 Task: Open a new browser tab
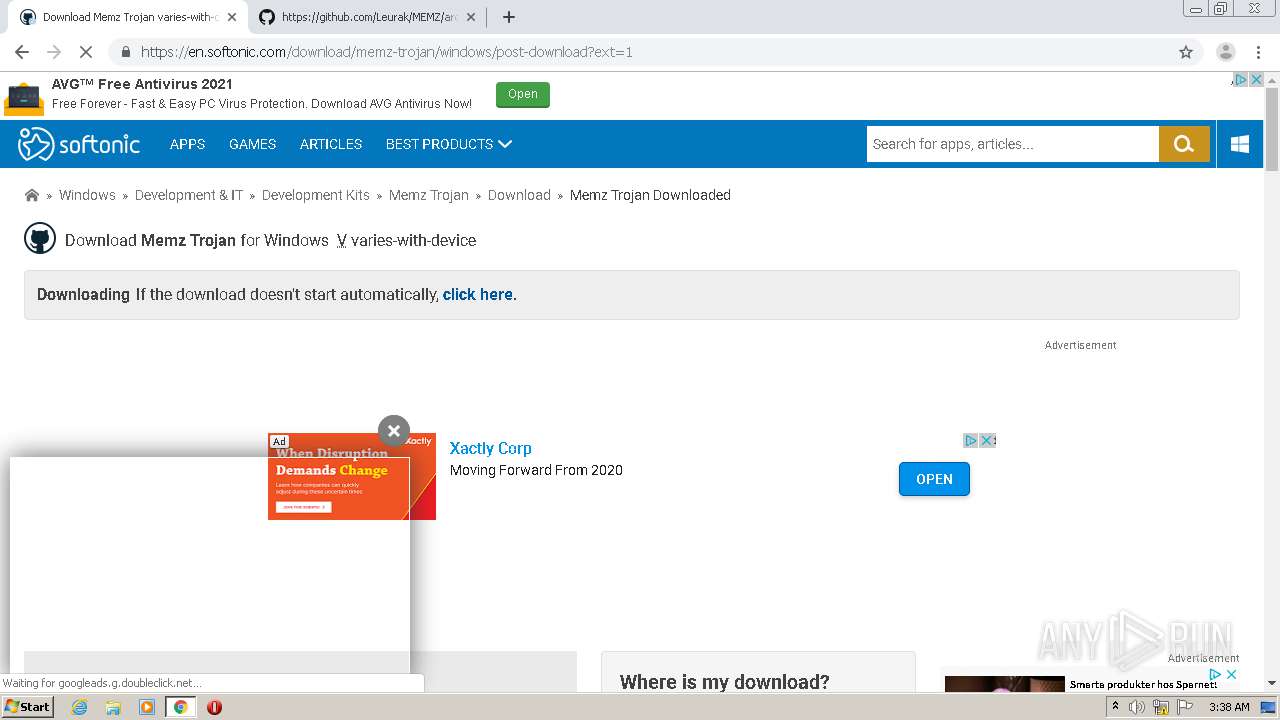[509, 17]
